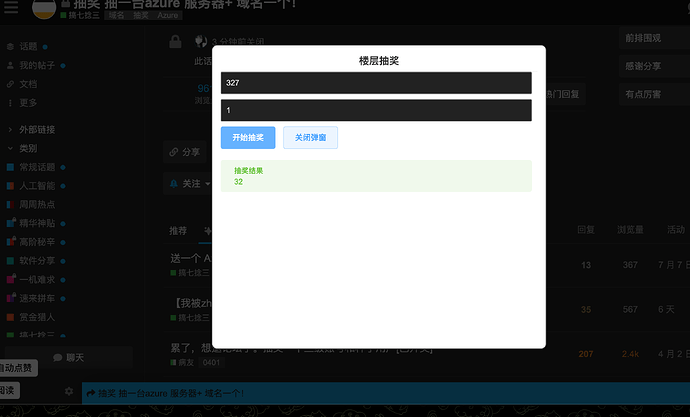The image size is (690, 417).
Task: Click the 0401 tag on last topic
Action: tap(211, 362)
